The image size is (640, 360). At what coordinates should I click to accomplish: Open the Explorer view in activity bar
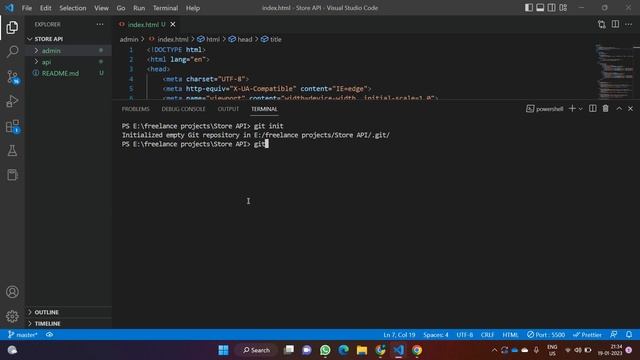tap(12, 27)
